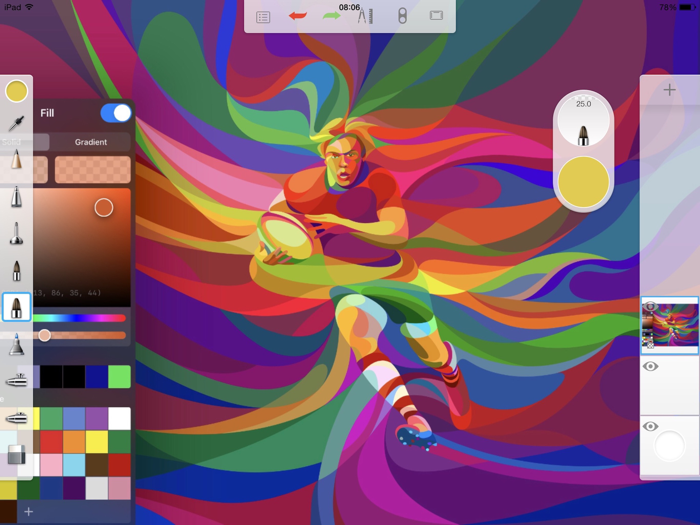
Task: Choose the silver pen nib tool
Action: tap(16, 197)
